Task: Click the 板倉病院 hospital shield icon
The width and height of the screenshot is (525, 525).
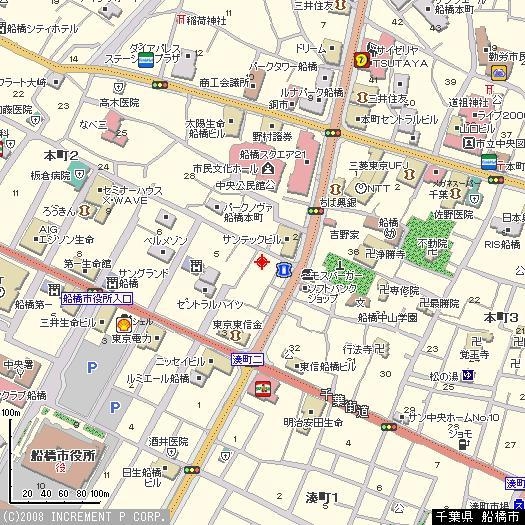Action: 80,174
